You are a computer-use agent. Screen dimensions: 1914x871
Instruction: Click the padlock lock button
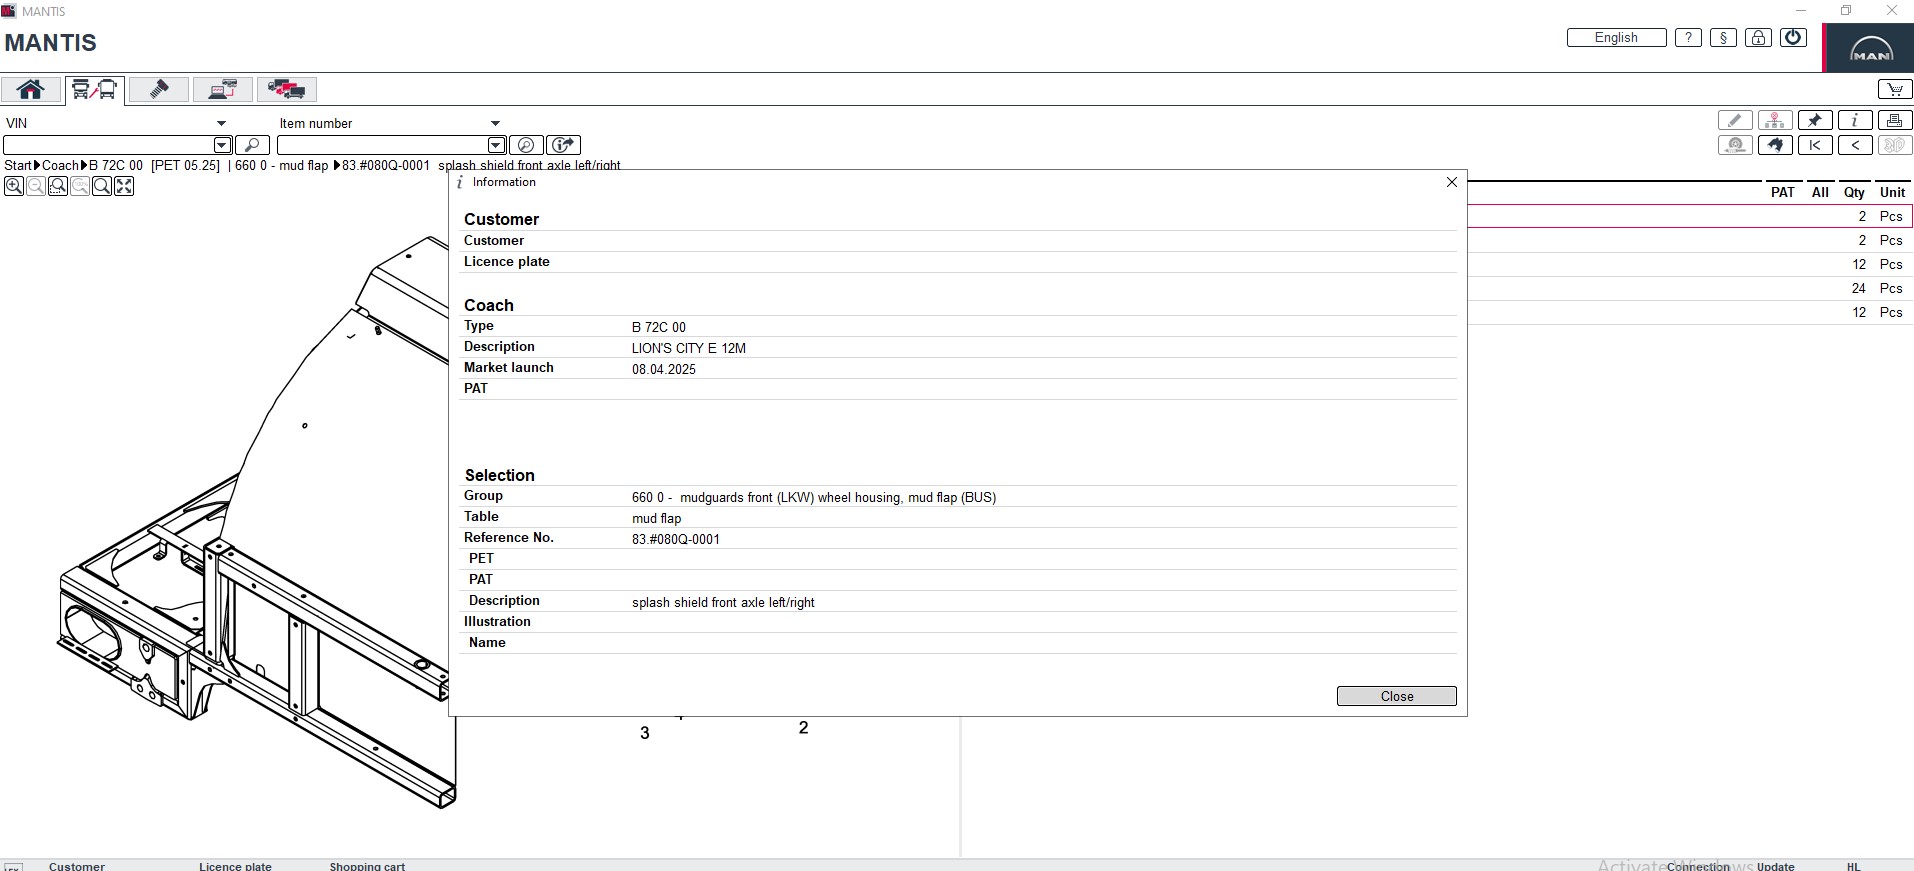point(1758,38)
